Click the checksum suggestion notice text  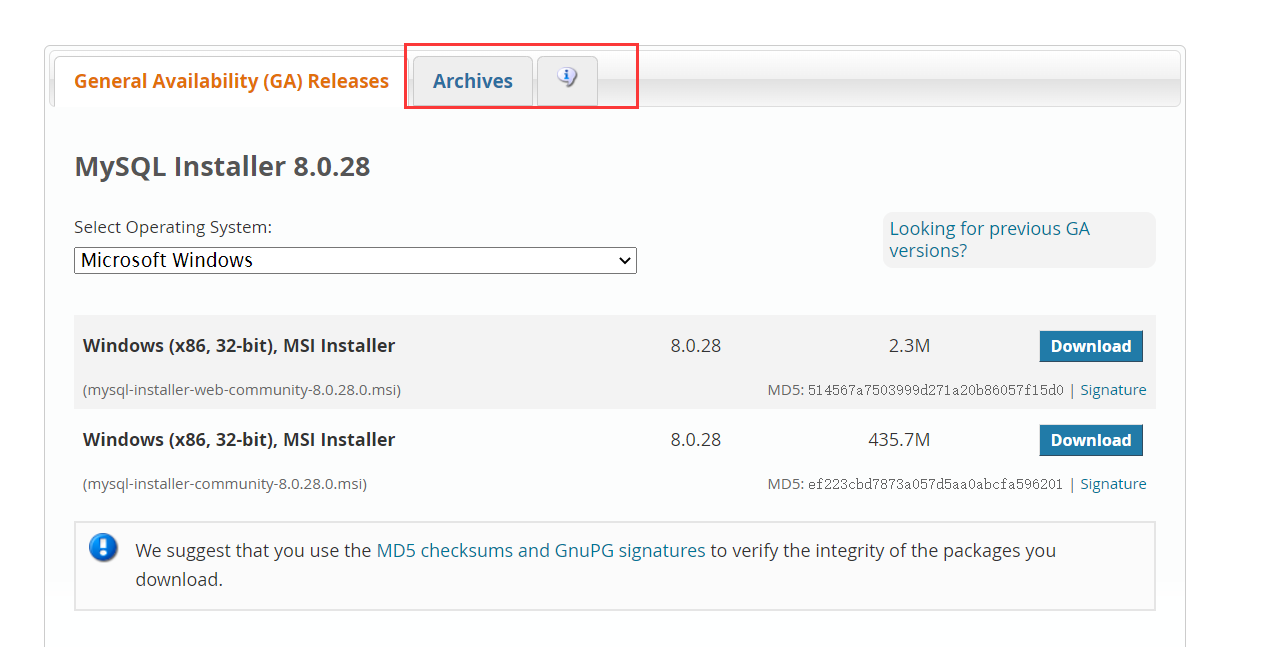tap(594, 565)
